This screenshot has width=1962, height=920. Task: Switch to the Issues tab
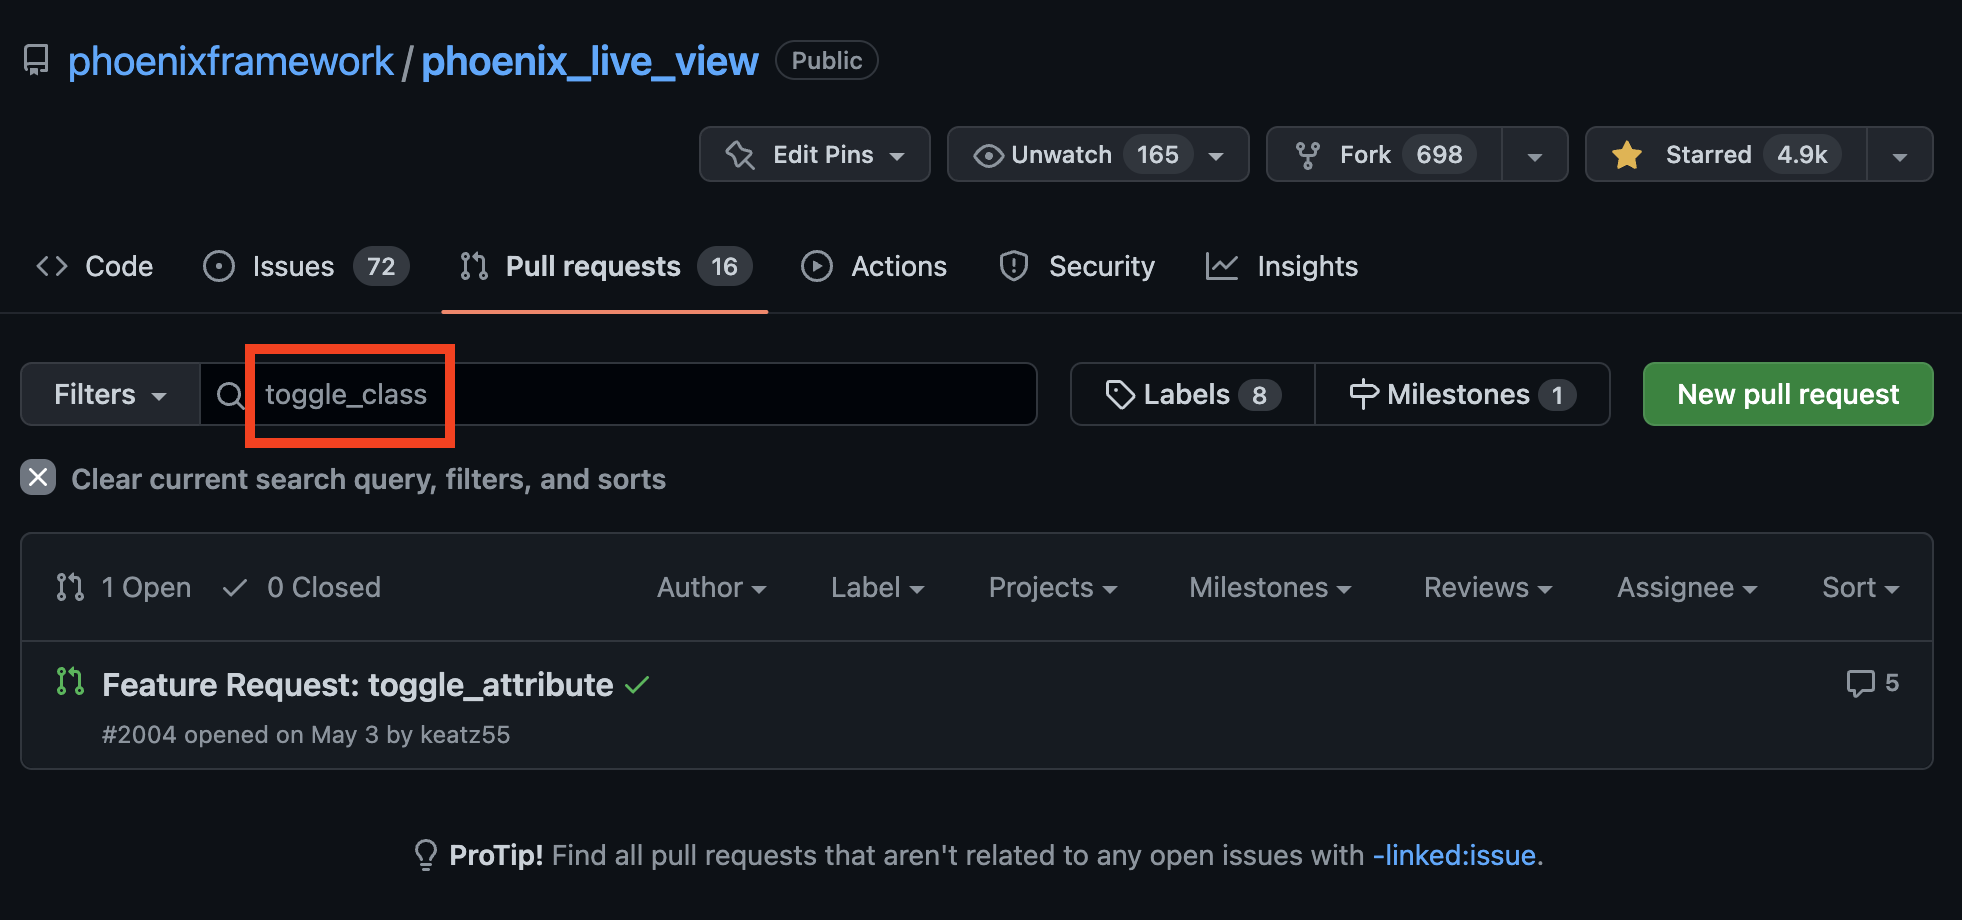pos(306,266)
